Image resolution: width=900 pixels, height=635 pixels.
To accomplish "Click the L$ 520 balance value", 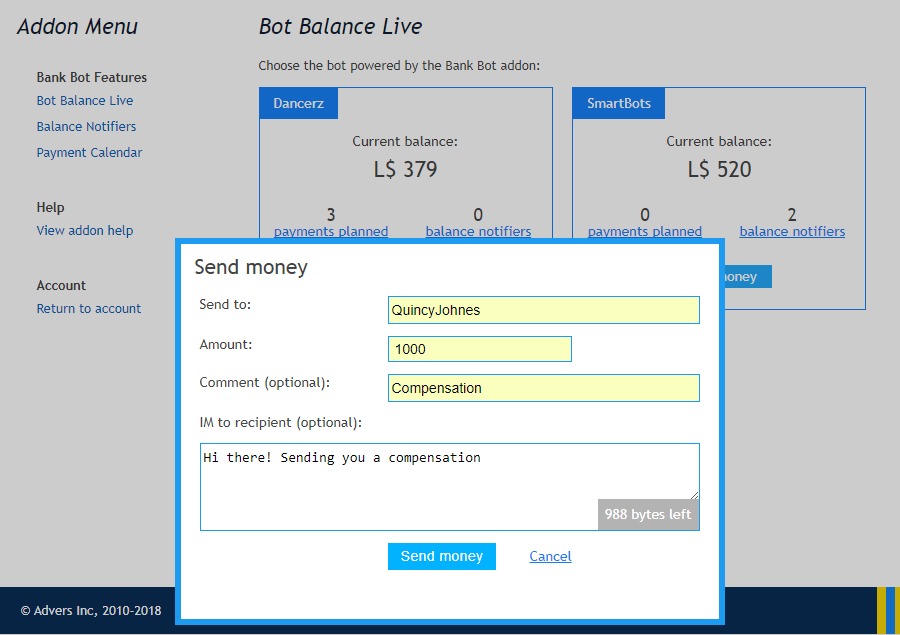I will coord(719,169).
